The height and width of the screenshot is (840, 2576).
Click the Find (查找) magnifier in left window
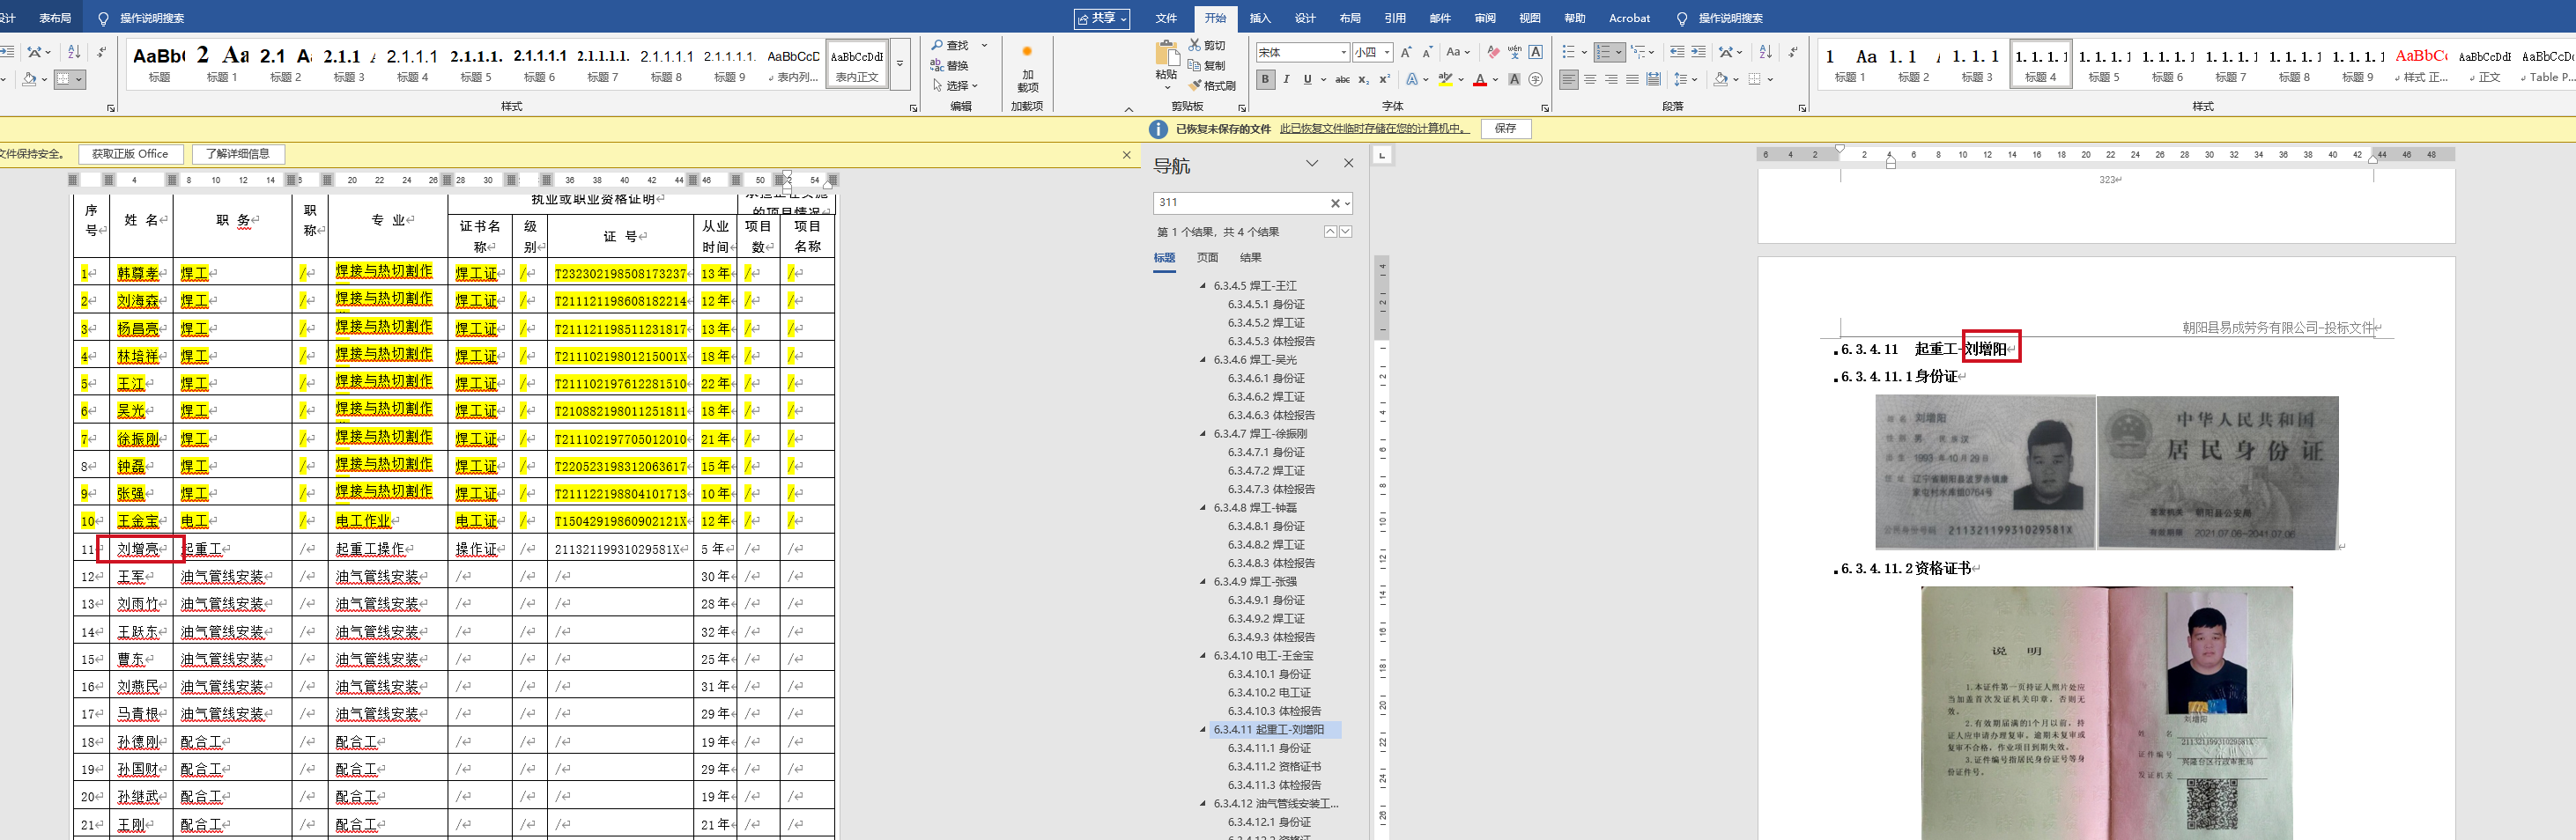937,45
